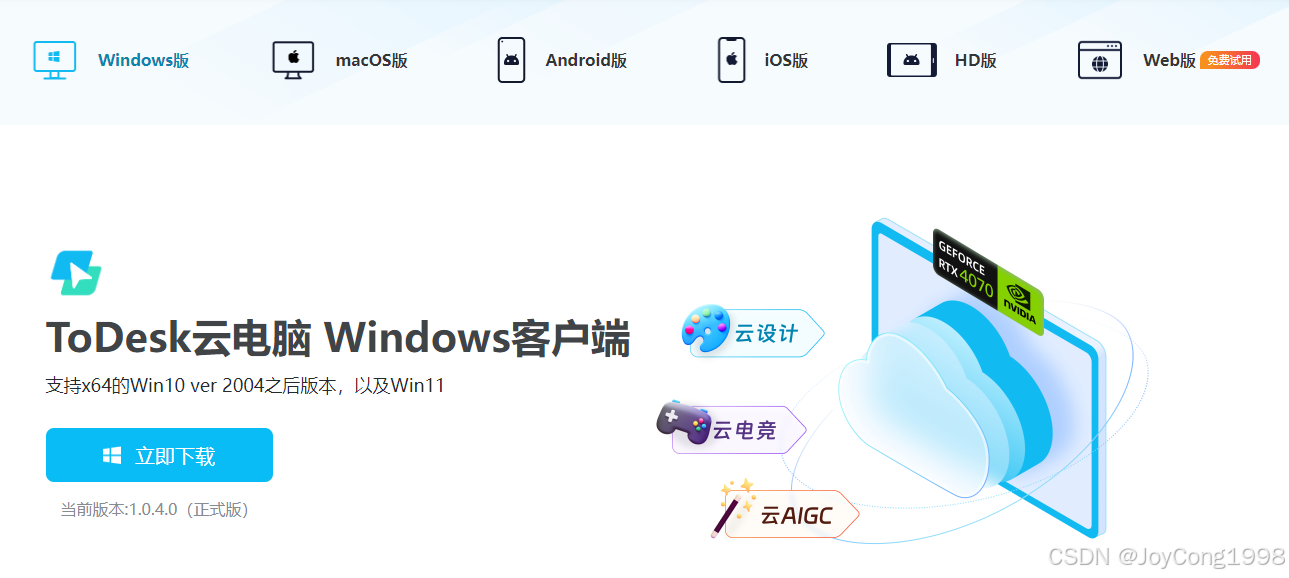
Task: Click the 支持x64的Win10 requirement text
Action: pyautogui.click(x=245, y=385)
